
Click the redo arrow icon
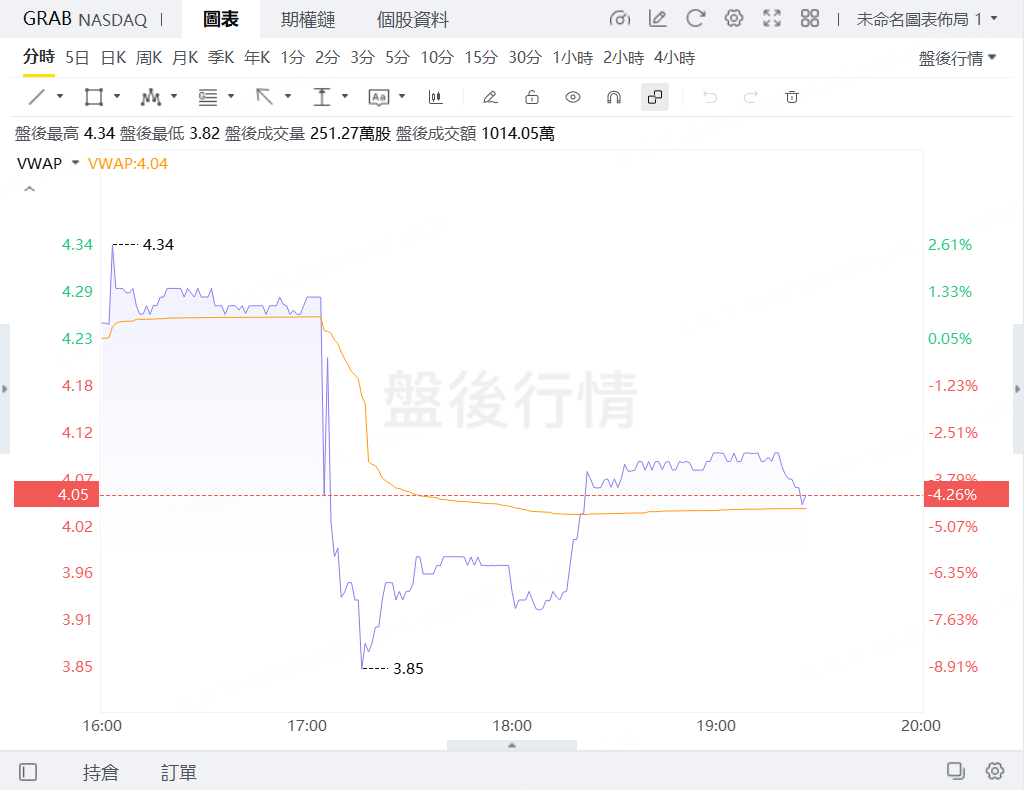[x=751, y=97]
